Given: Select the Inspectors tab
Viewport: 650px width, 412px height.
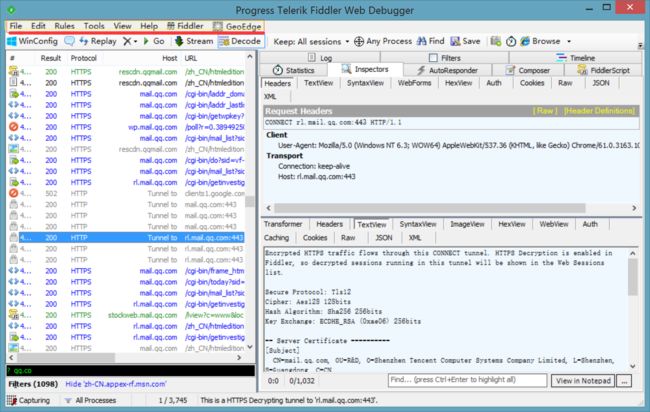Looking at the screenshot, I should [x=365, y=70].
